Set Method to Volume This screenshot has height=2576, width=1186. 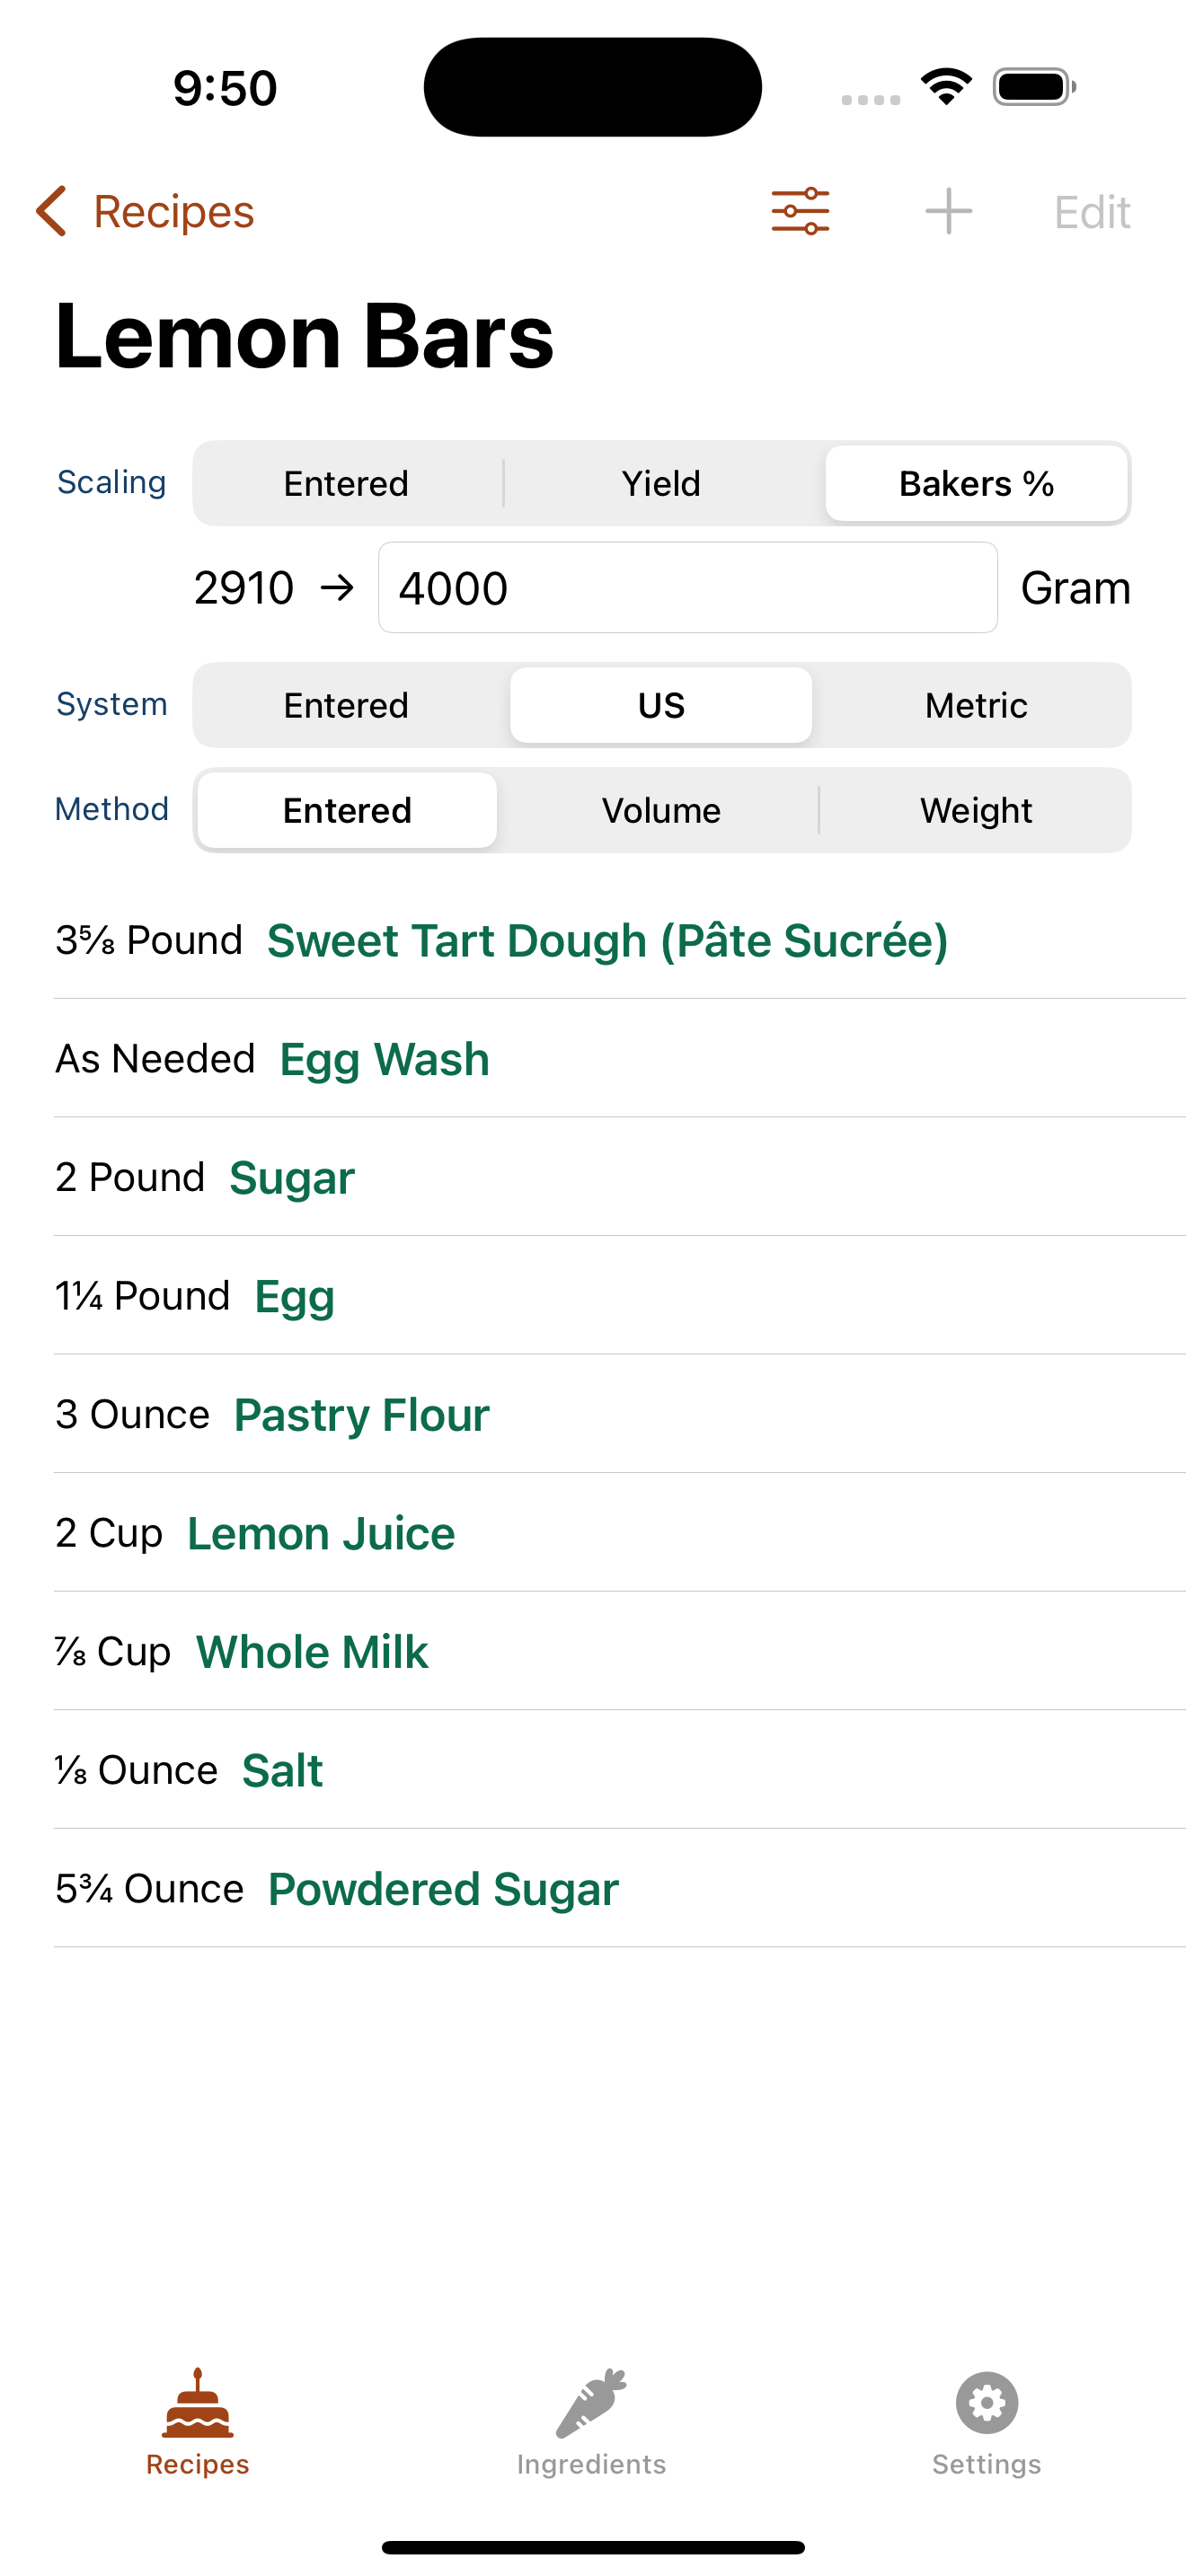(661, 810)
